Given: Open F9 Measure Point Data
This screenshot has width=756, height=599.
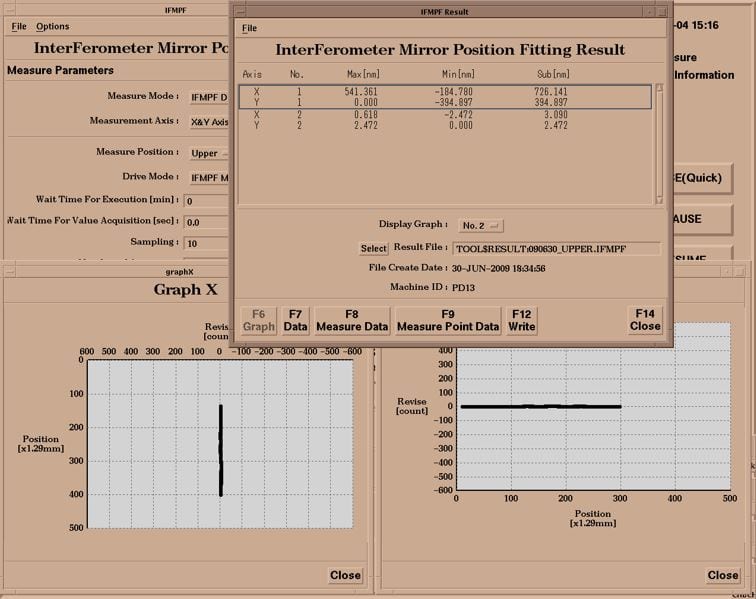Looking at the screenshot, I should 448,321.
